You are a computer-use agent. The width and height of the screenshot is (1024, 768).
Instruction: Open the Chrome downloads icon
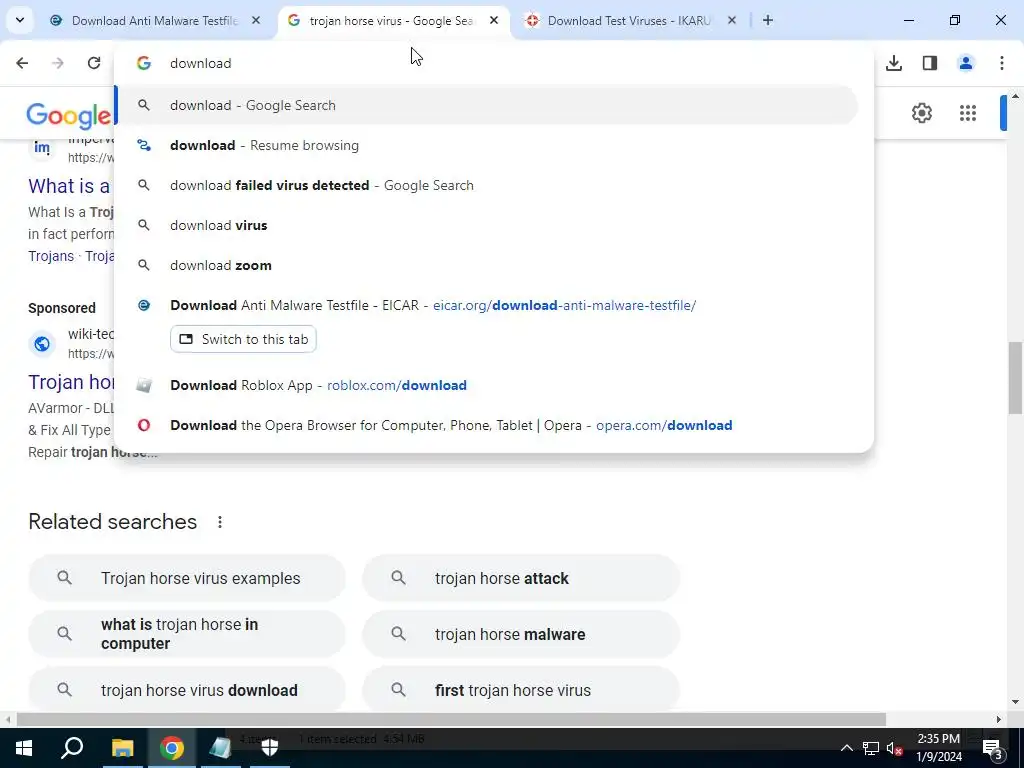[894, 63]
